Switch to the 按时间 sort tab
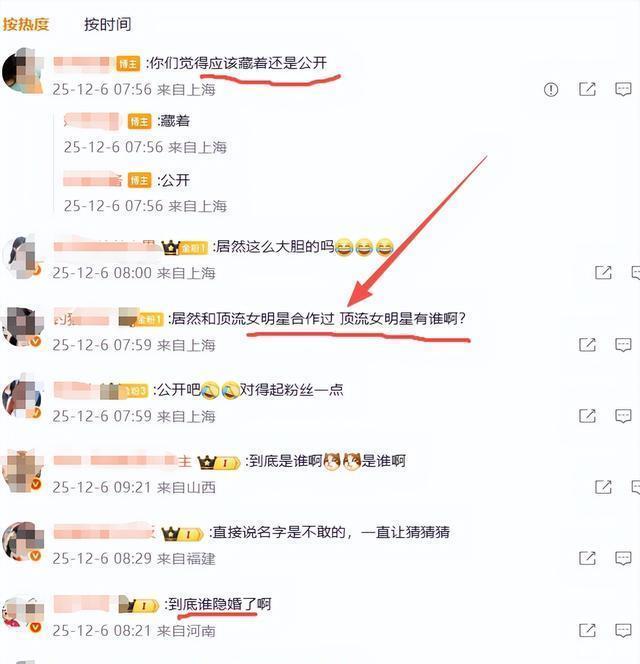This screenshot has height=664, width=640. 108,24
